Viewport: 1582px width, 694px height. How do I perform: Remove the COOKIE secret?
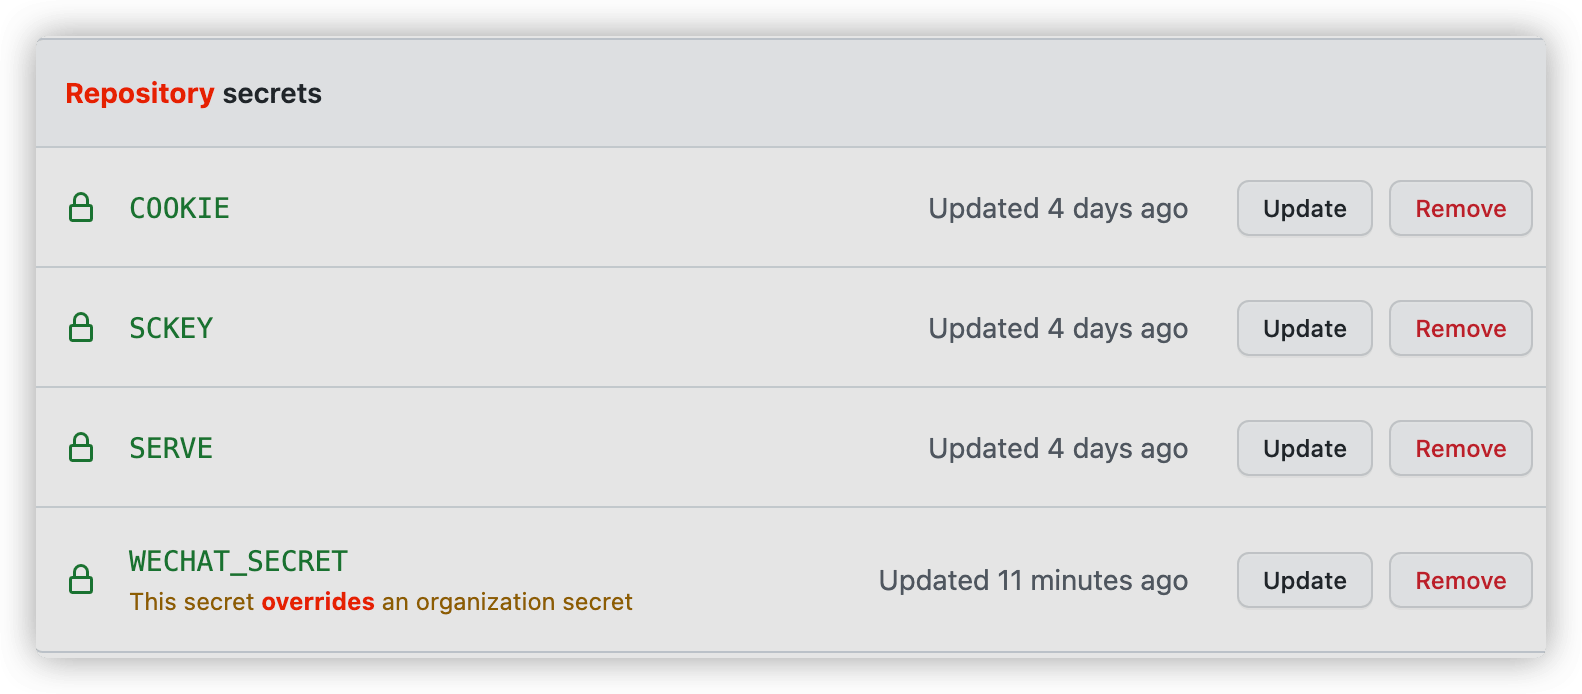1461,208
